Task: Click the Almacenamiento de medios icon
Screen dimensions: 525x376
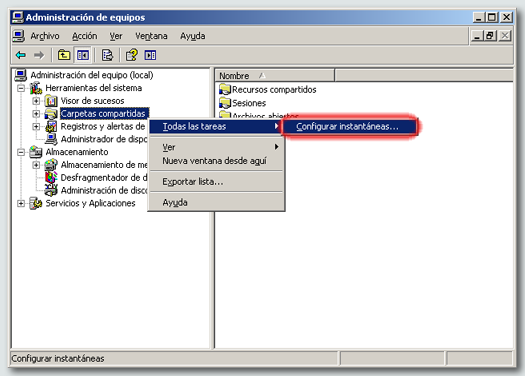Action: [51, 165]
